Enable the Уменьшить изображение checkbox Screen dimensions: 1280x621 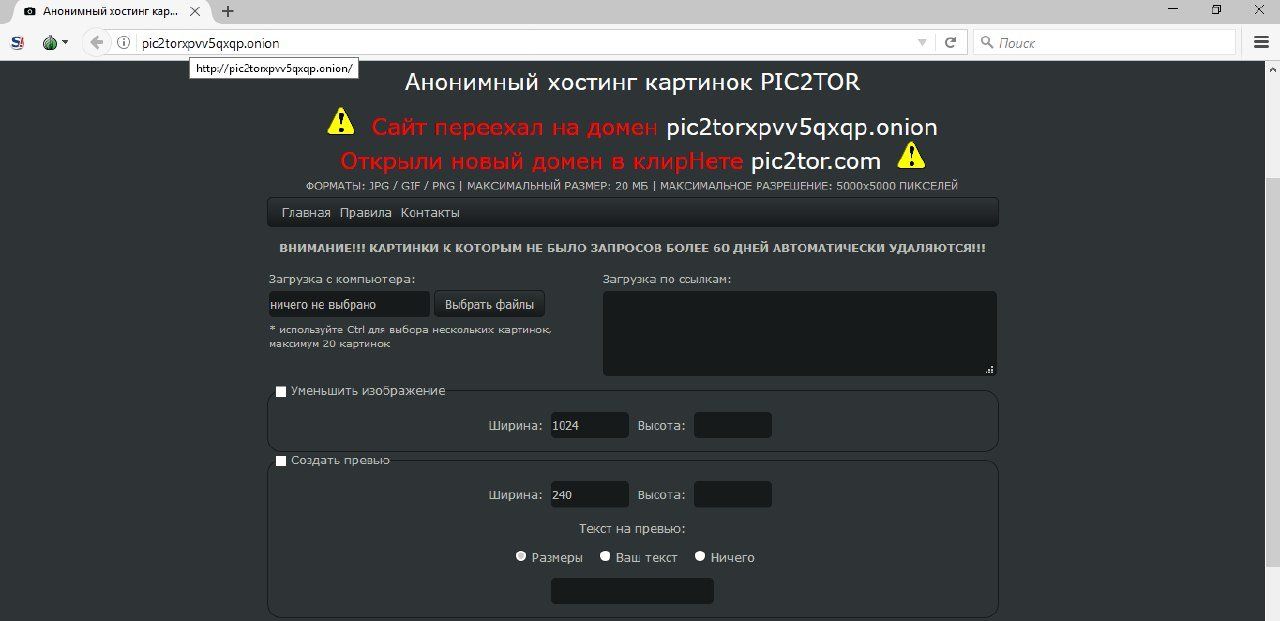281,391
